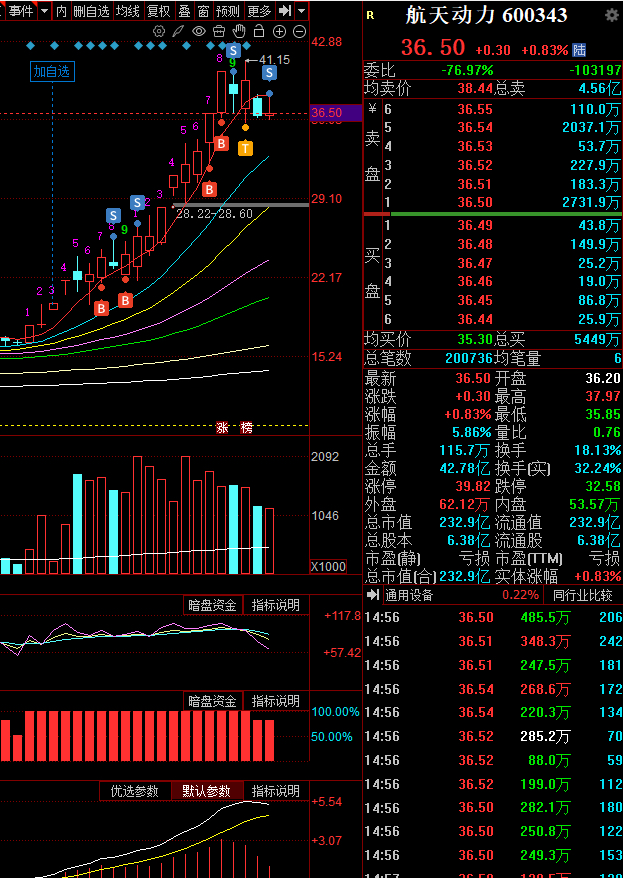Screen dimensions: 623x878
Task: Click the 陆 badge after +0.83%
Action: [579, 50]
